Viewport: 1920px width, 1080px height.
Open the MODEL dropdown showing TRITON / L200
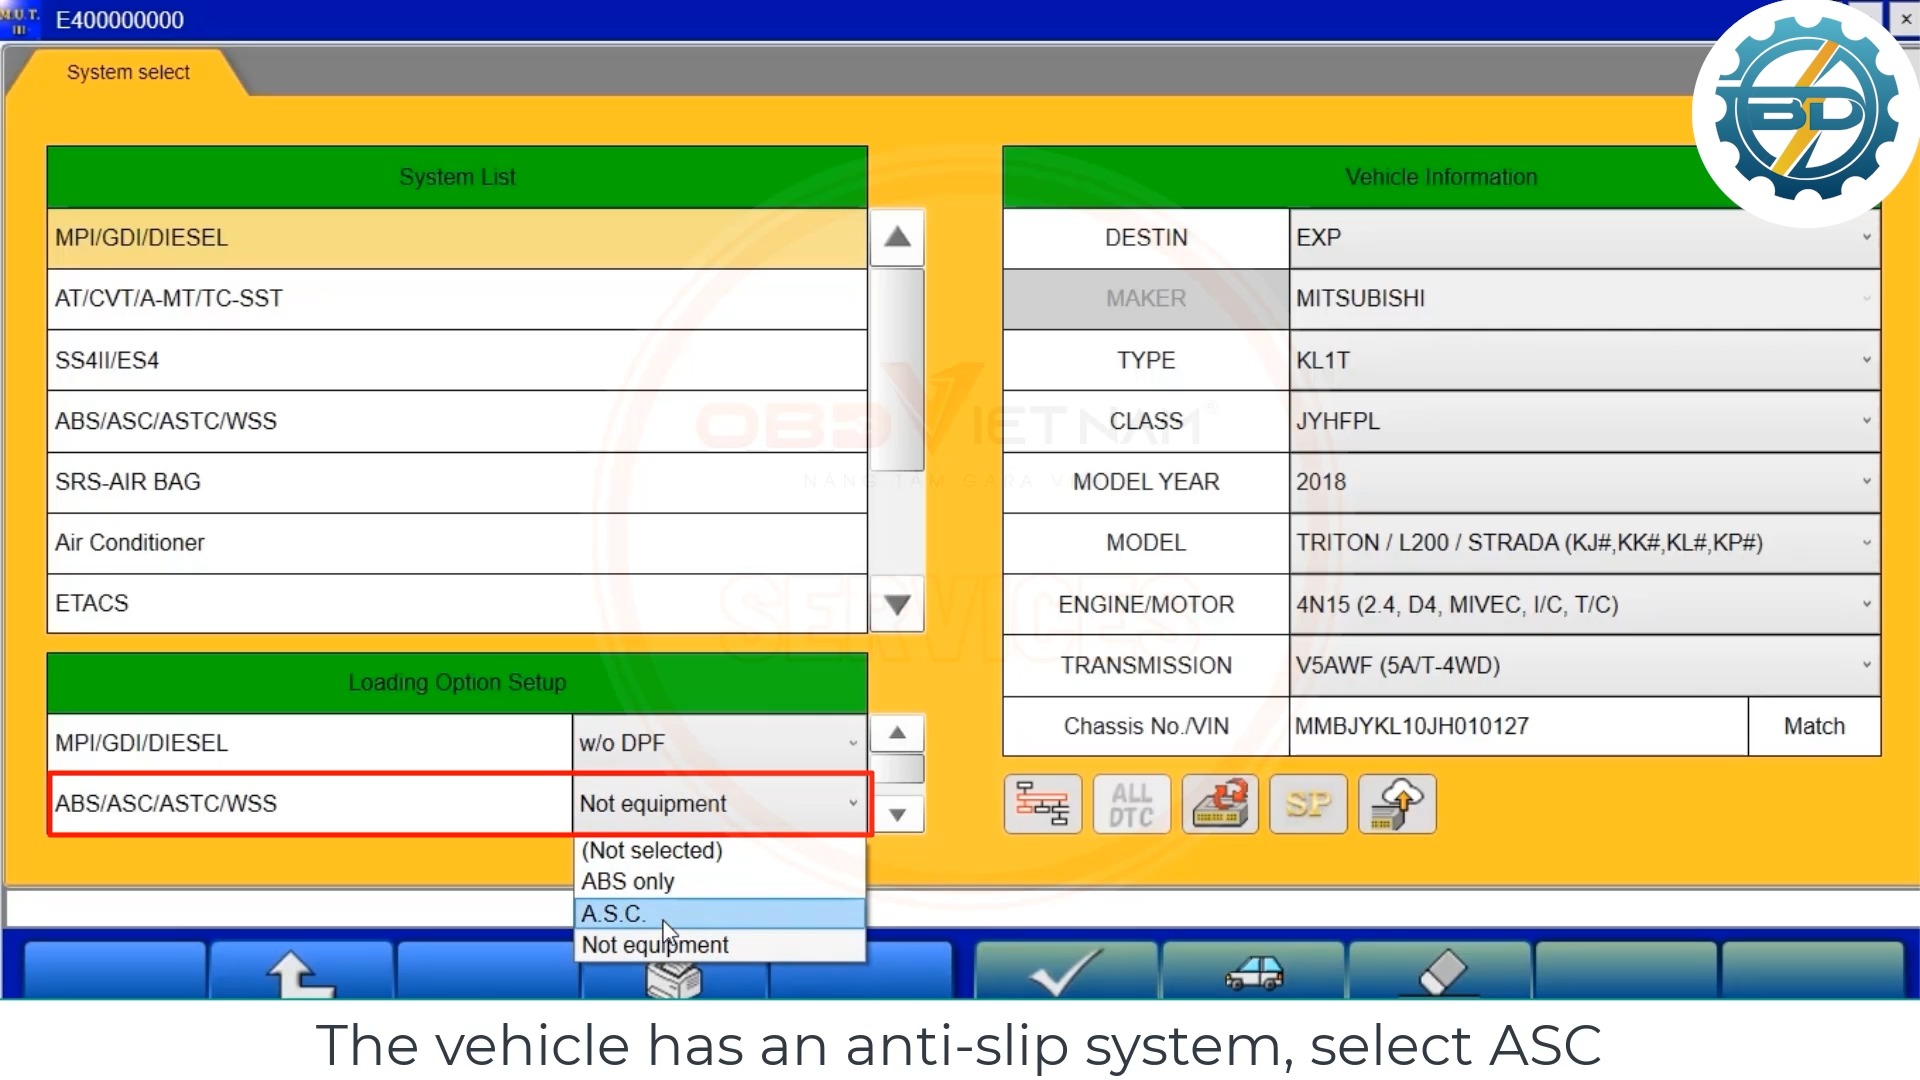[1584, 543]
